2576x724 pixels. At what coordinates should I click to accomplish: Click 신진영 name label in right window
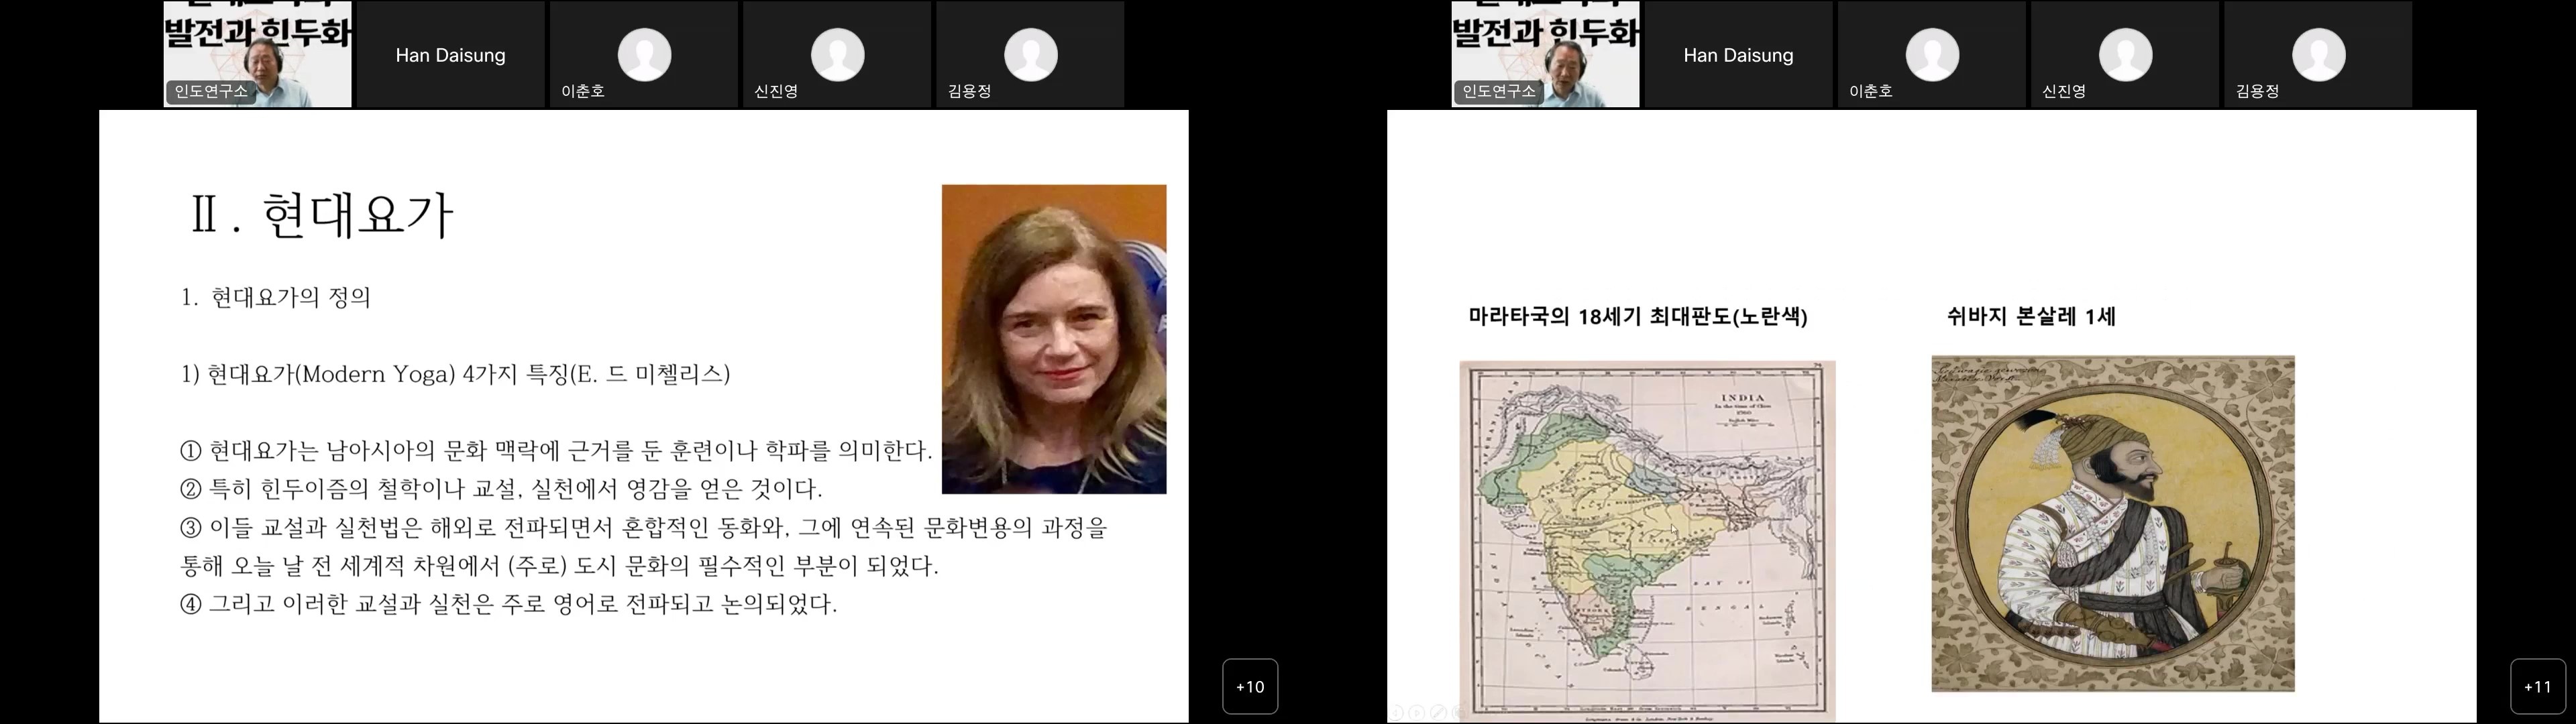tap(2064, 91)
